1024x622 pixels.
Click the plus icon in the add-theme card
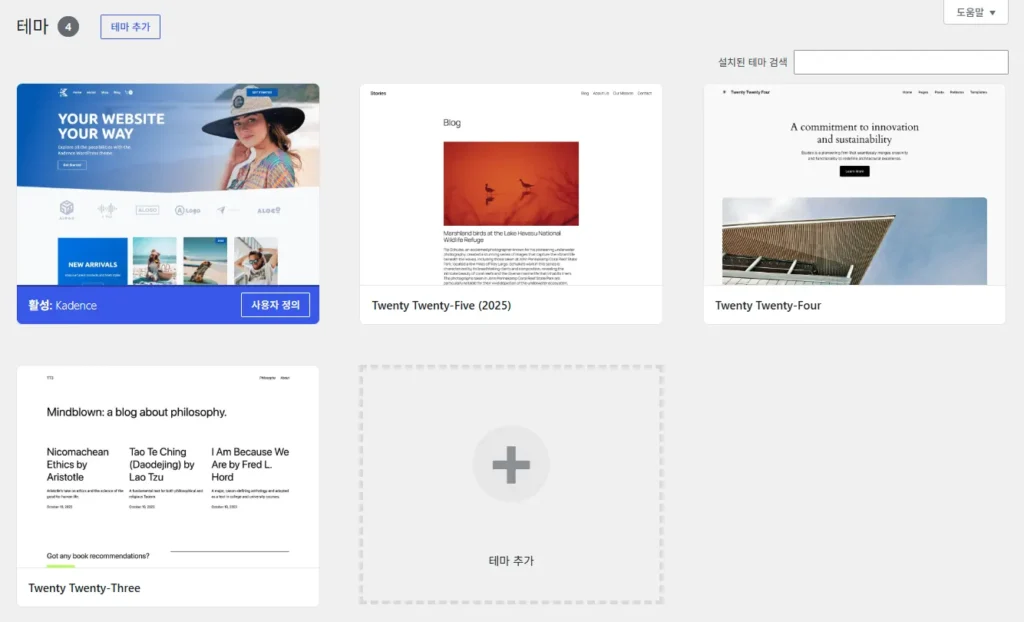[x=511, y=465]
